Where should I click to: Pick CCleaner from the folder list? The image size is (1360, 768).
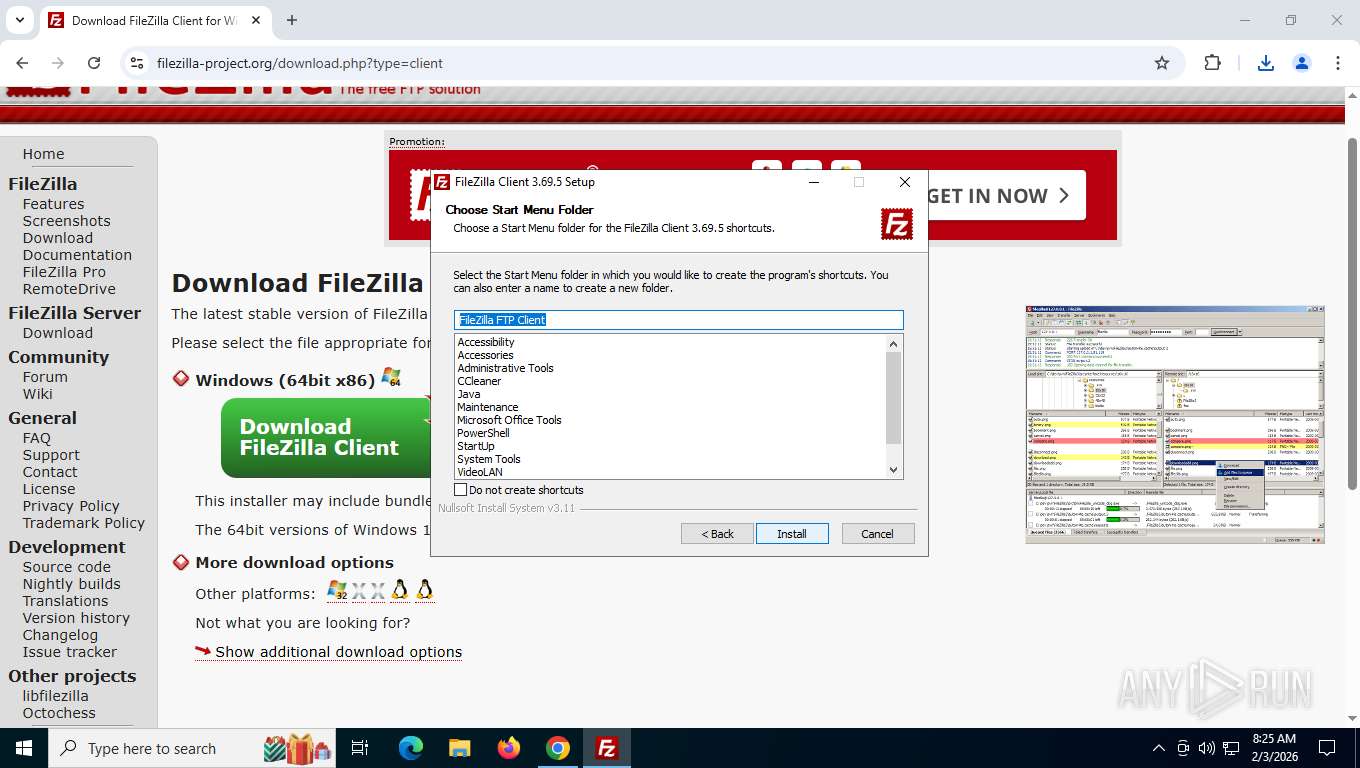479,381
